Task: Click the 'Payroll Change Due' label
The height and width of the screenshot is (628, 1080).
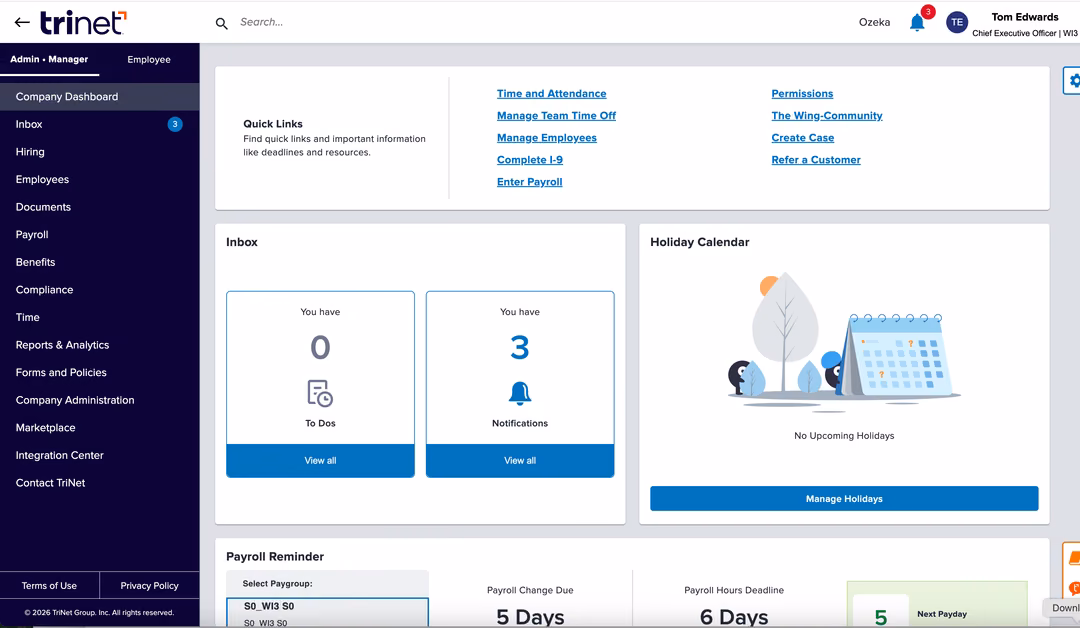Action: 530,590
